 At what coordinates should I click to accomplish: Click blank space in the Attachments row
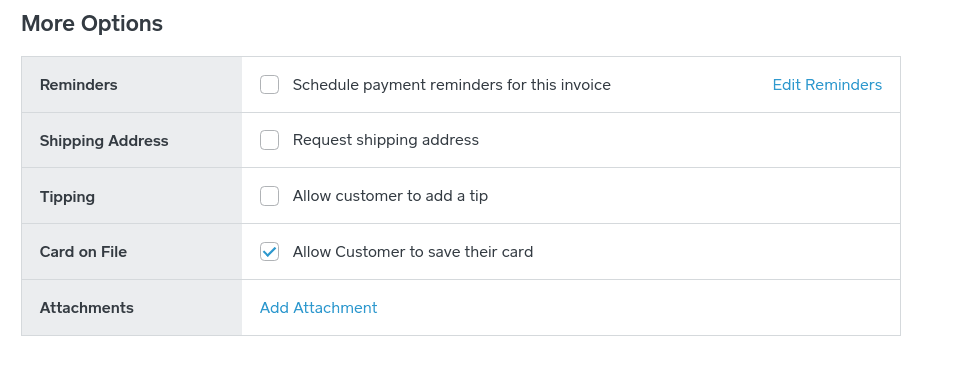(x=636, y=307)
